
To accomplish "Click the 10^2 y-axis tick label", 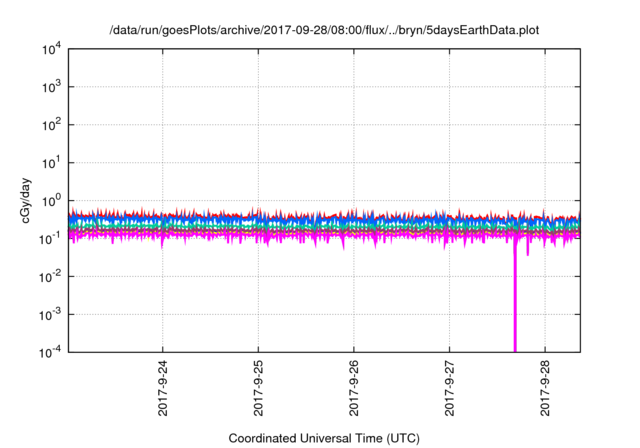I will [51, 125].
